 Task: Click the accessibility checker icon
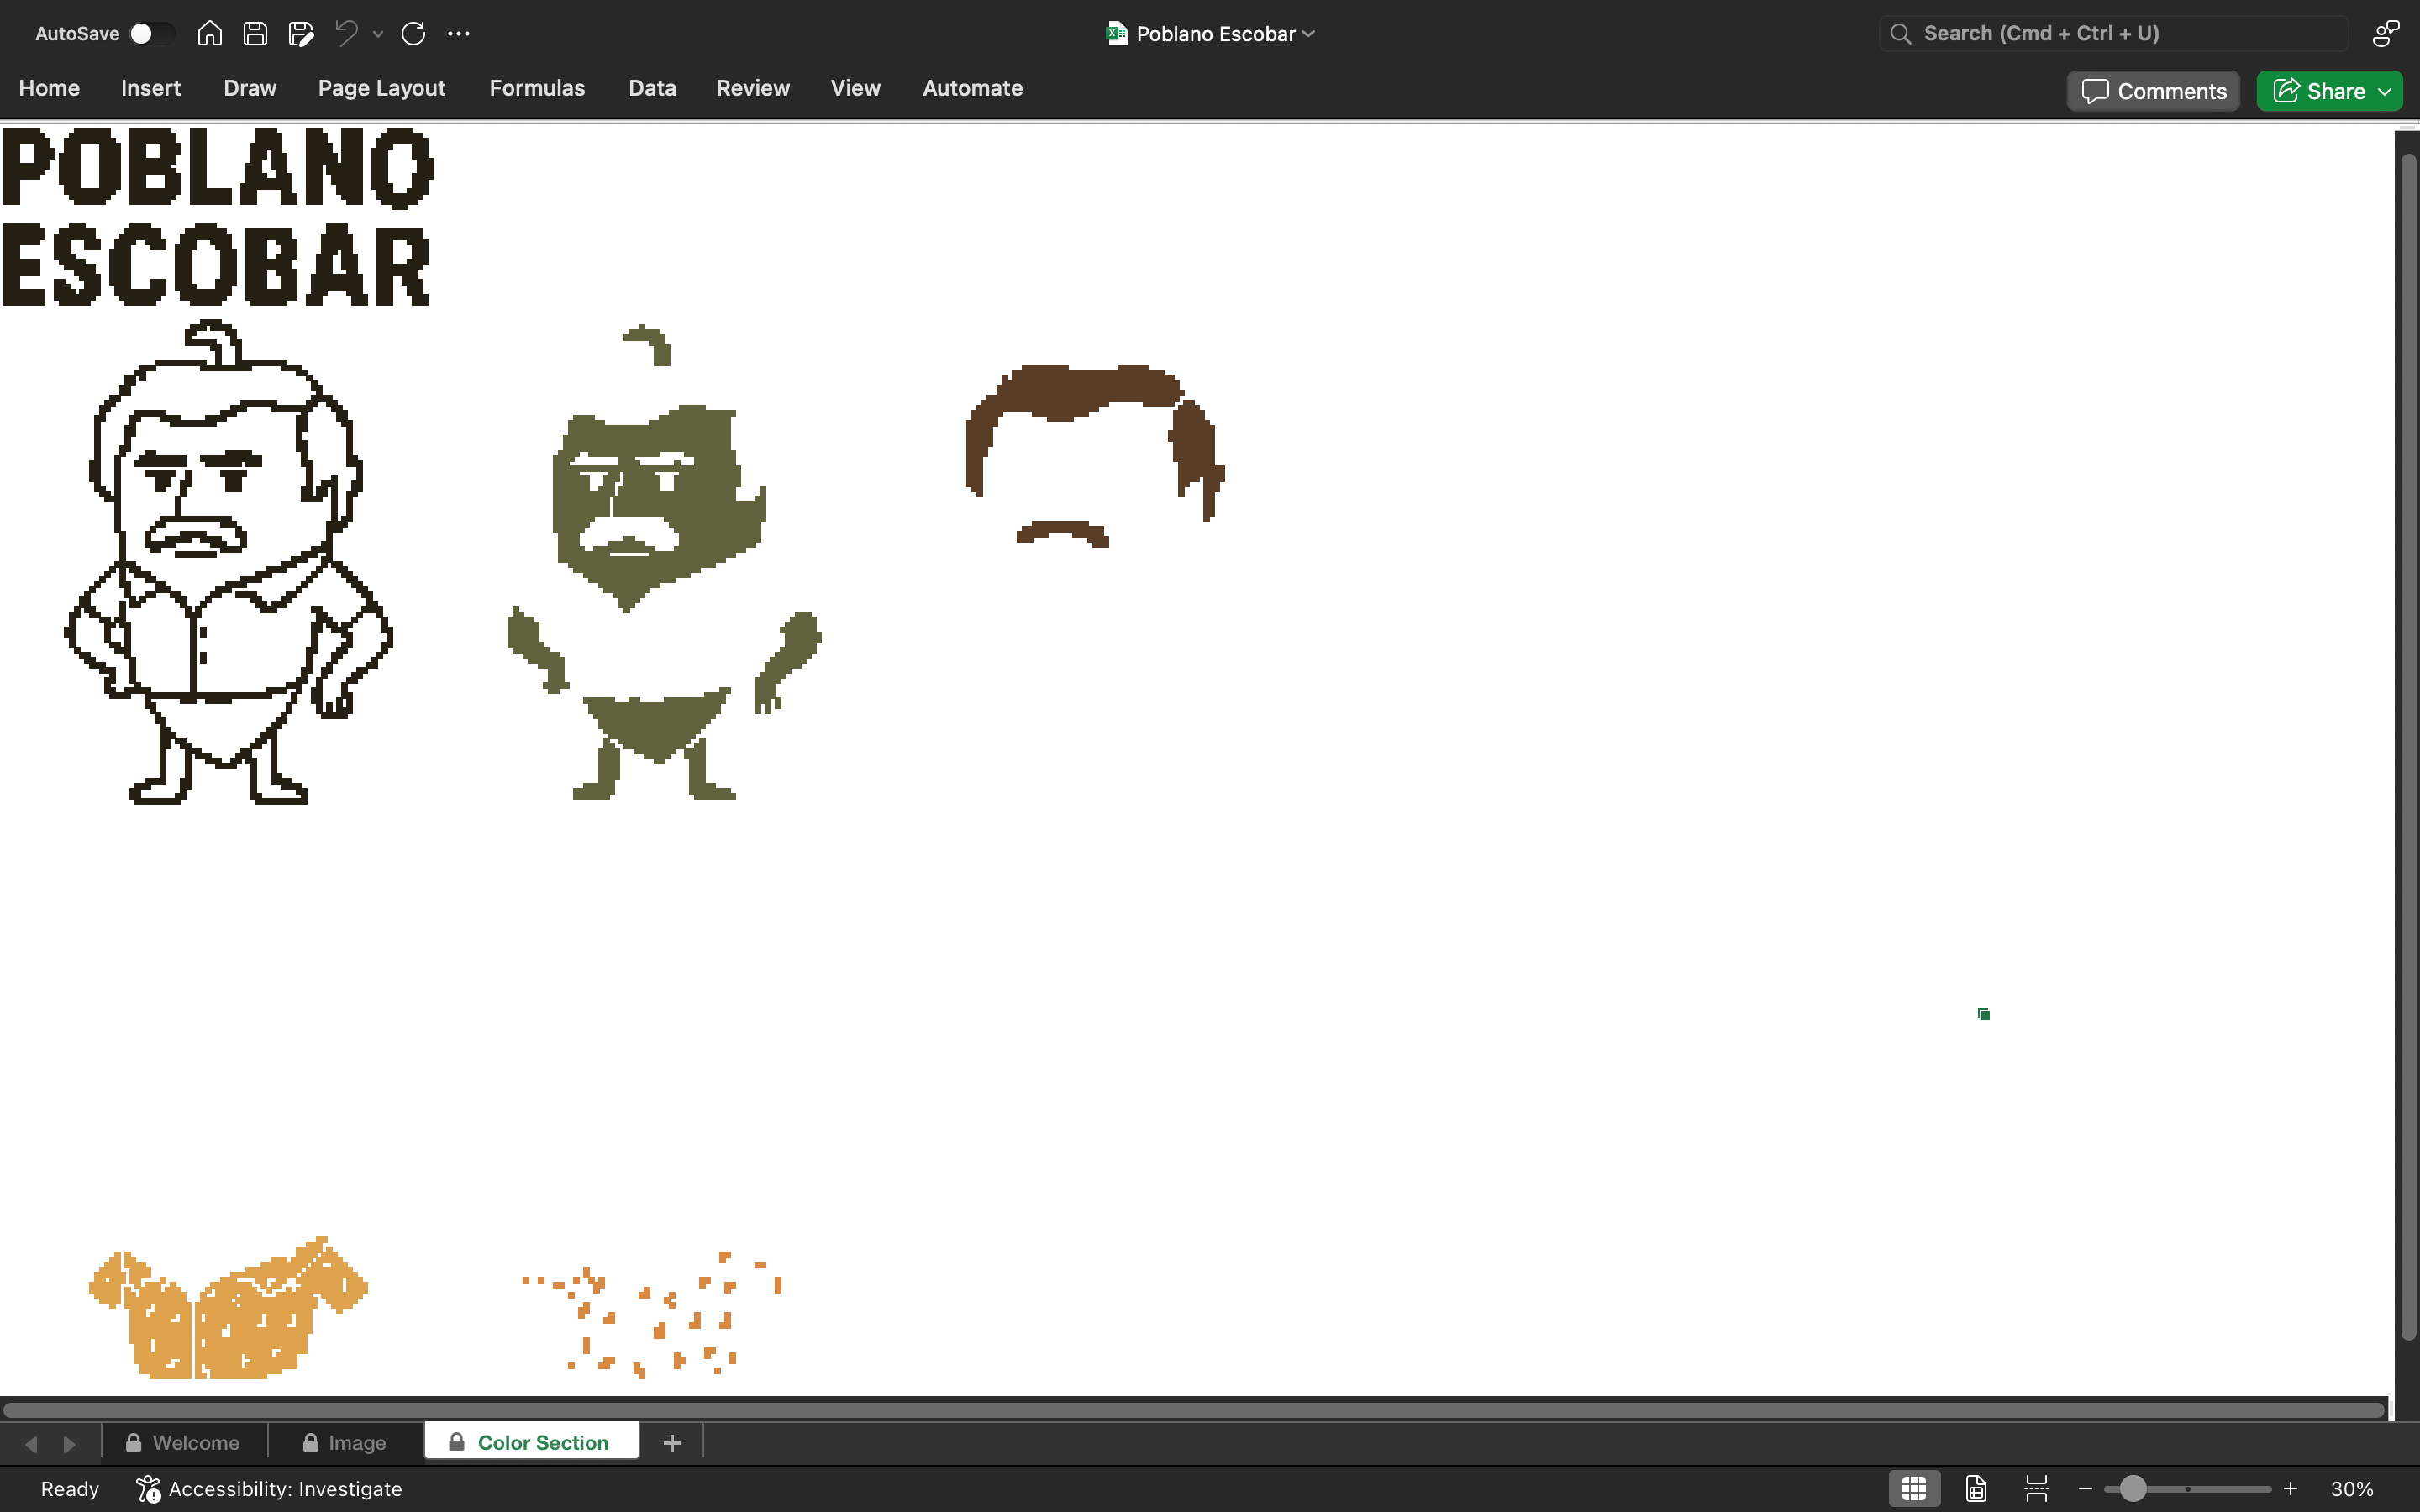pos(148,1489)
